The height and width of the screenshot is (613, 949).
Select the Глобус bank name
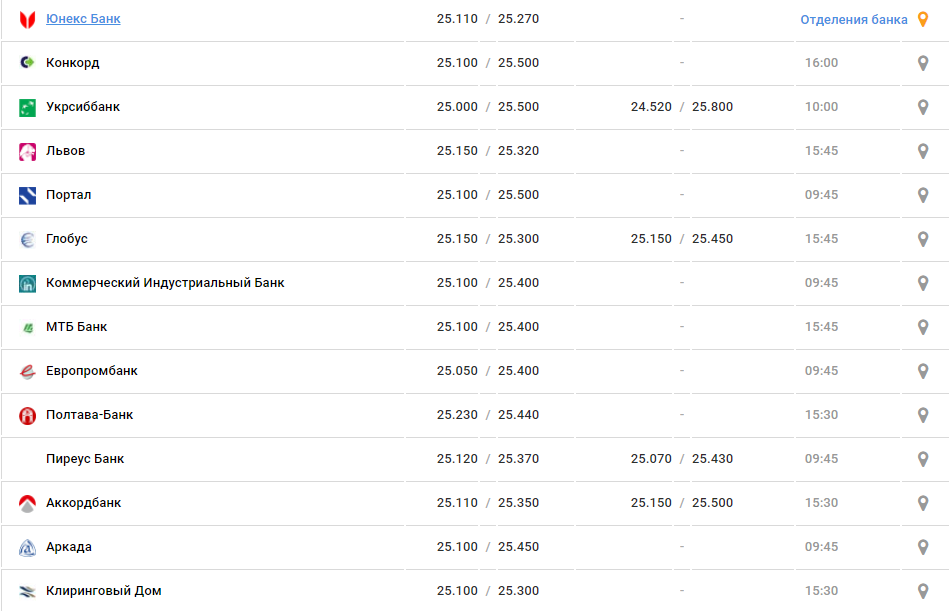click(67, 239)
